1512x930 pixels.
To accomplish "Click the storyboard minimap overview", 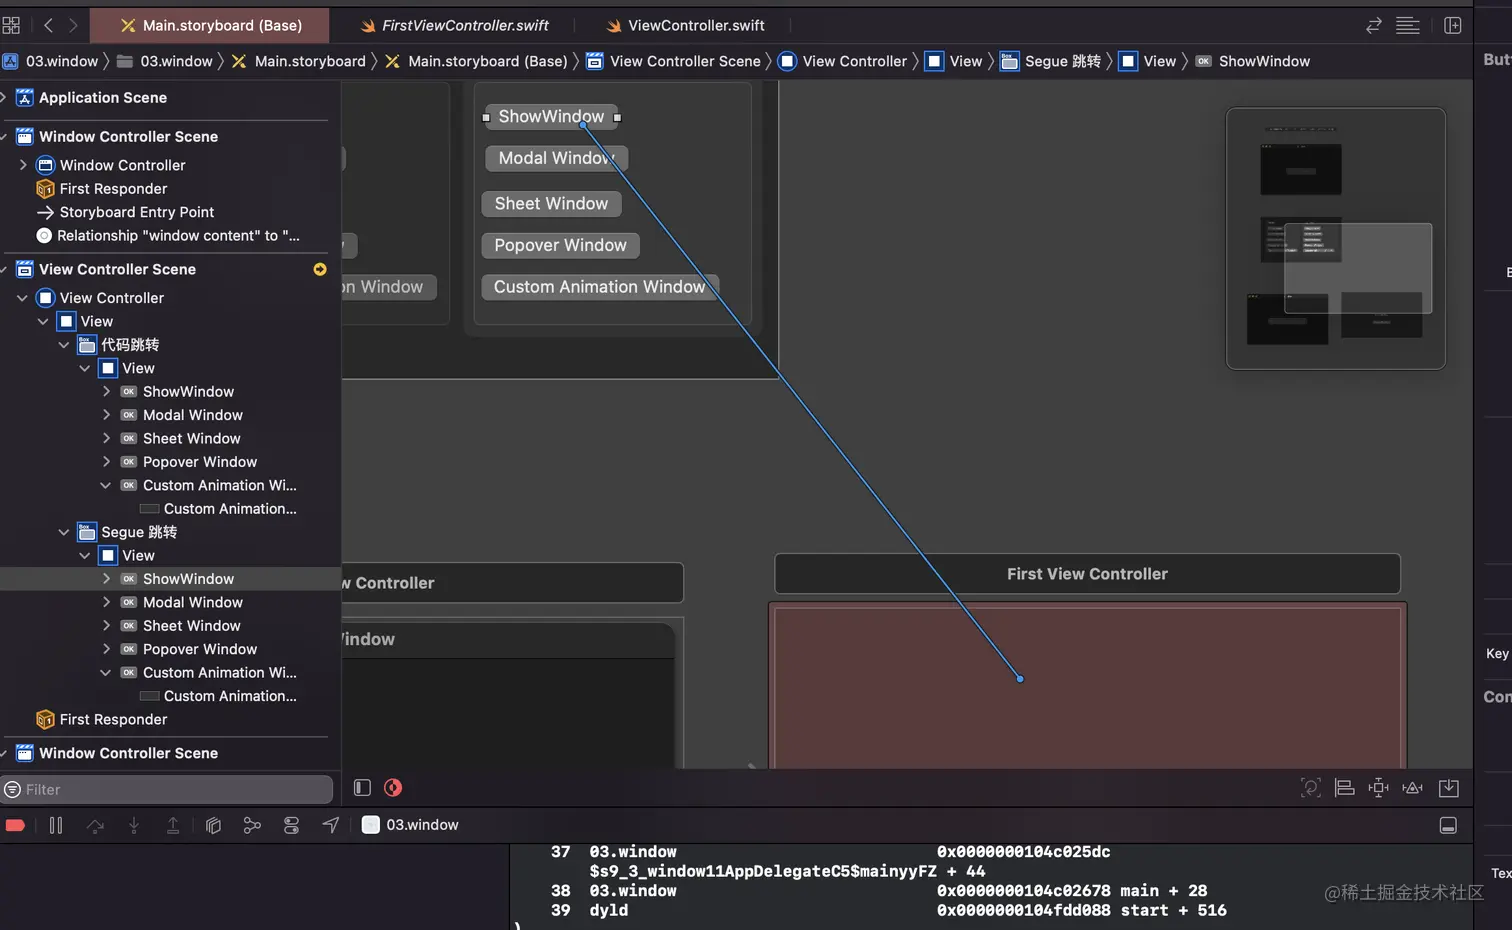I will (1336, 239).
